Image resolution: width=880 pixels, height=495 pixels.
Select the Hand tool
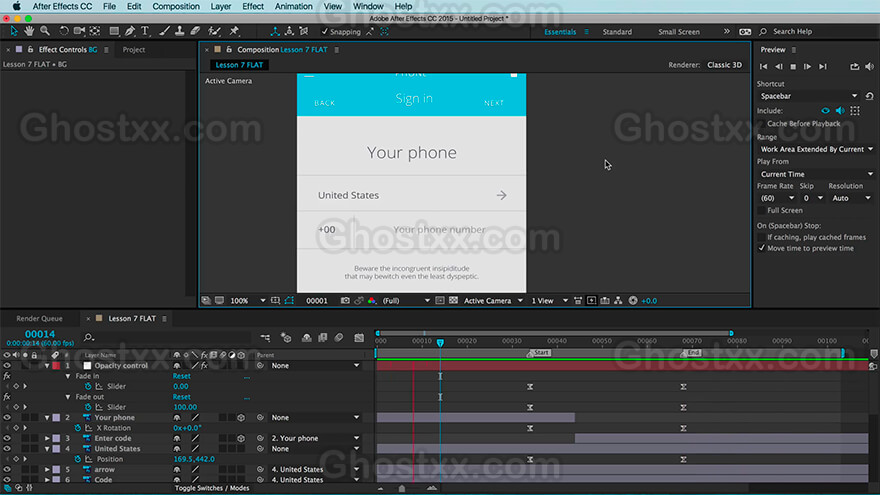click(29, 31)
